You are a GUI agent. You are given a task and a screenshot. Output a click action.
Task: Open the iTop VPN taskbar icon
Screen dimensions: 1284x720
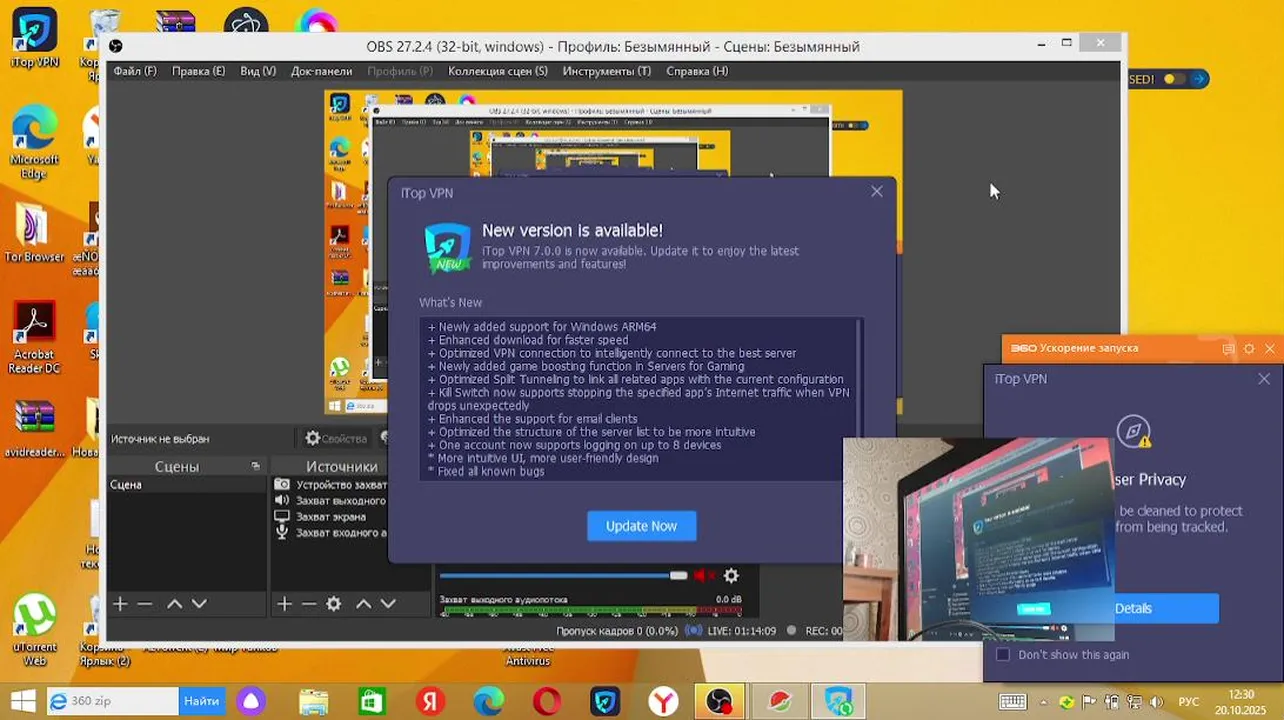click(605, 702)
